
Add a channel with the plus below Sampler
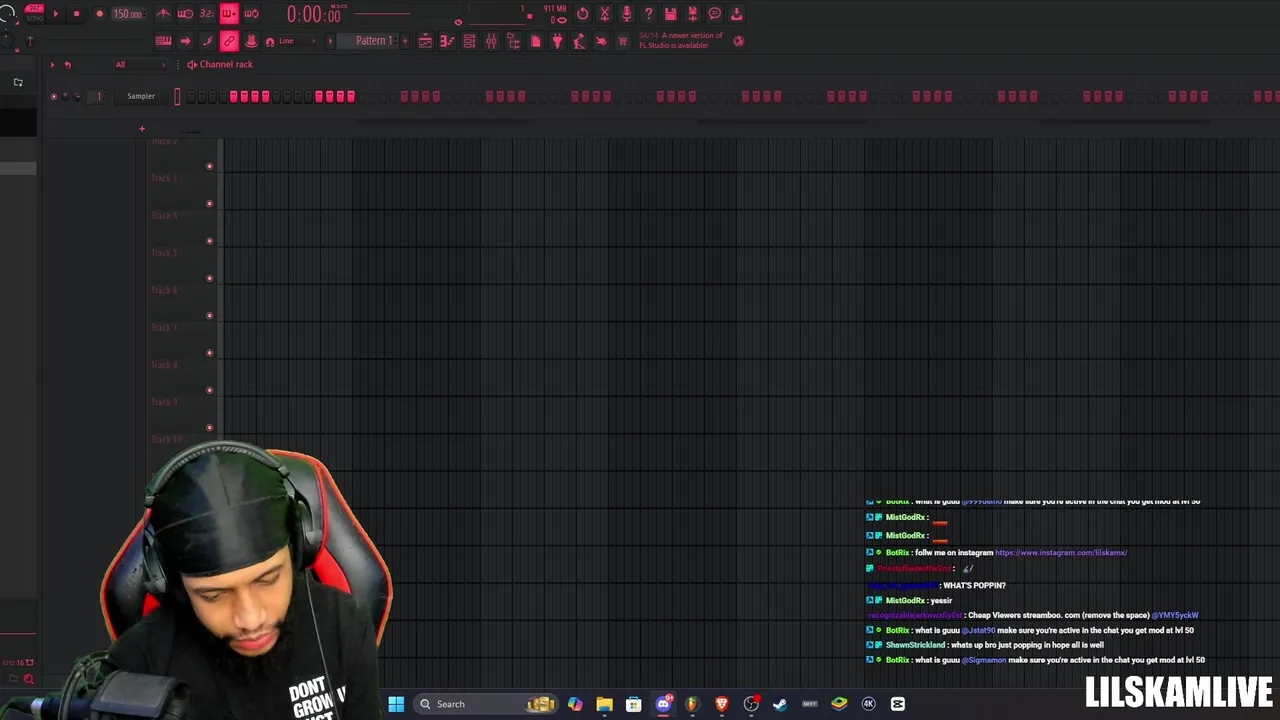[x=142, y=128]
